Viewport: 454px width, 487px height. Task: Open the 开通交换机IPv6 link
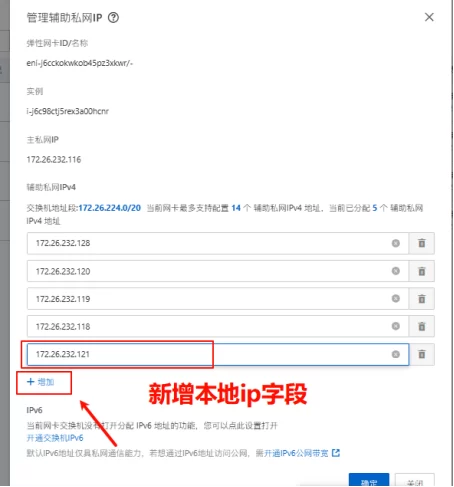55,438
